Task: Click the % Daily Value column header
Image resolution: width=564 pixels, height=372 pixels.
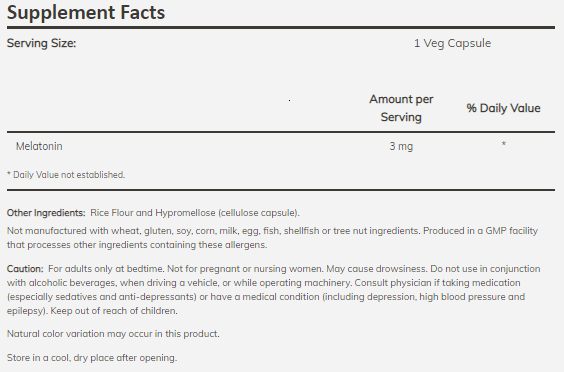Action: tap(503, 108)
